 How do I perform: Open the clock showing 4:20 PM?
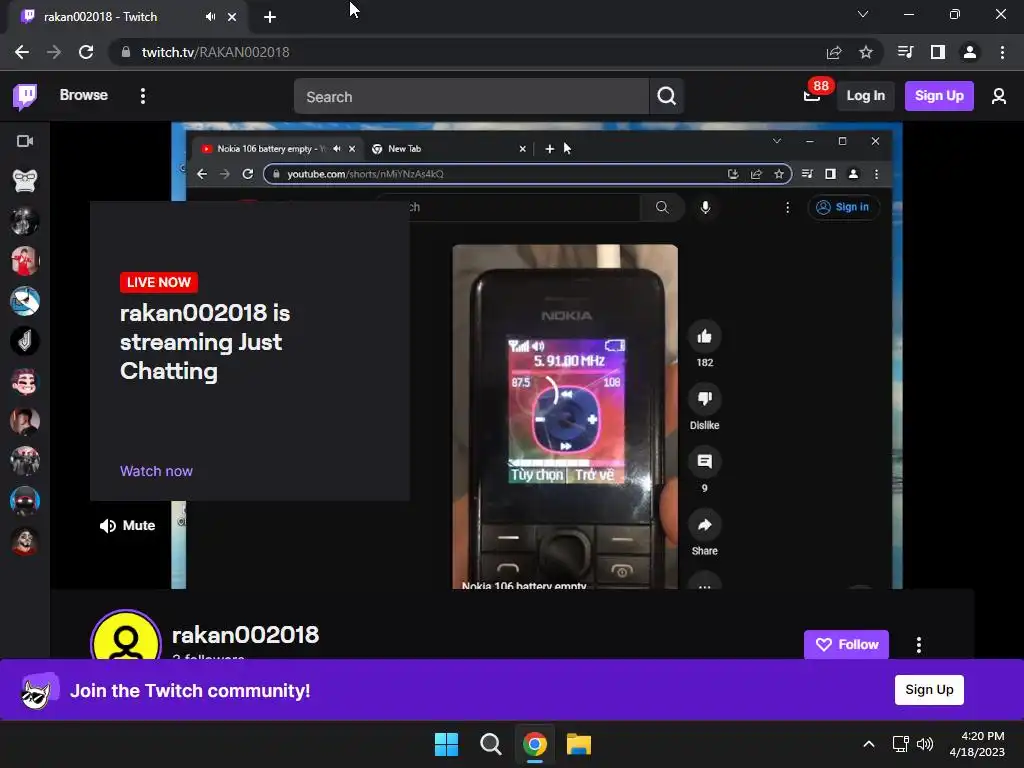pos(977,744)
